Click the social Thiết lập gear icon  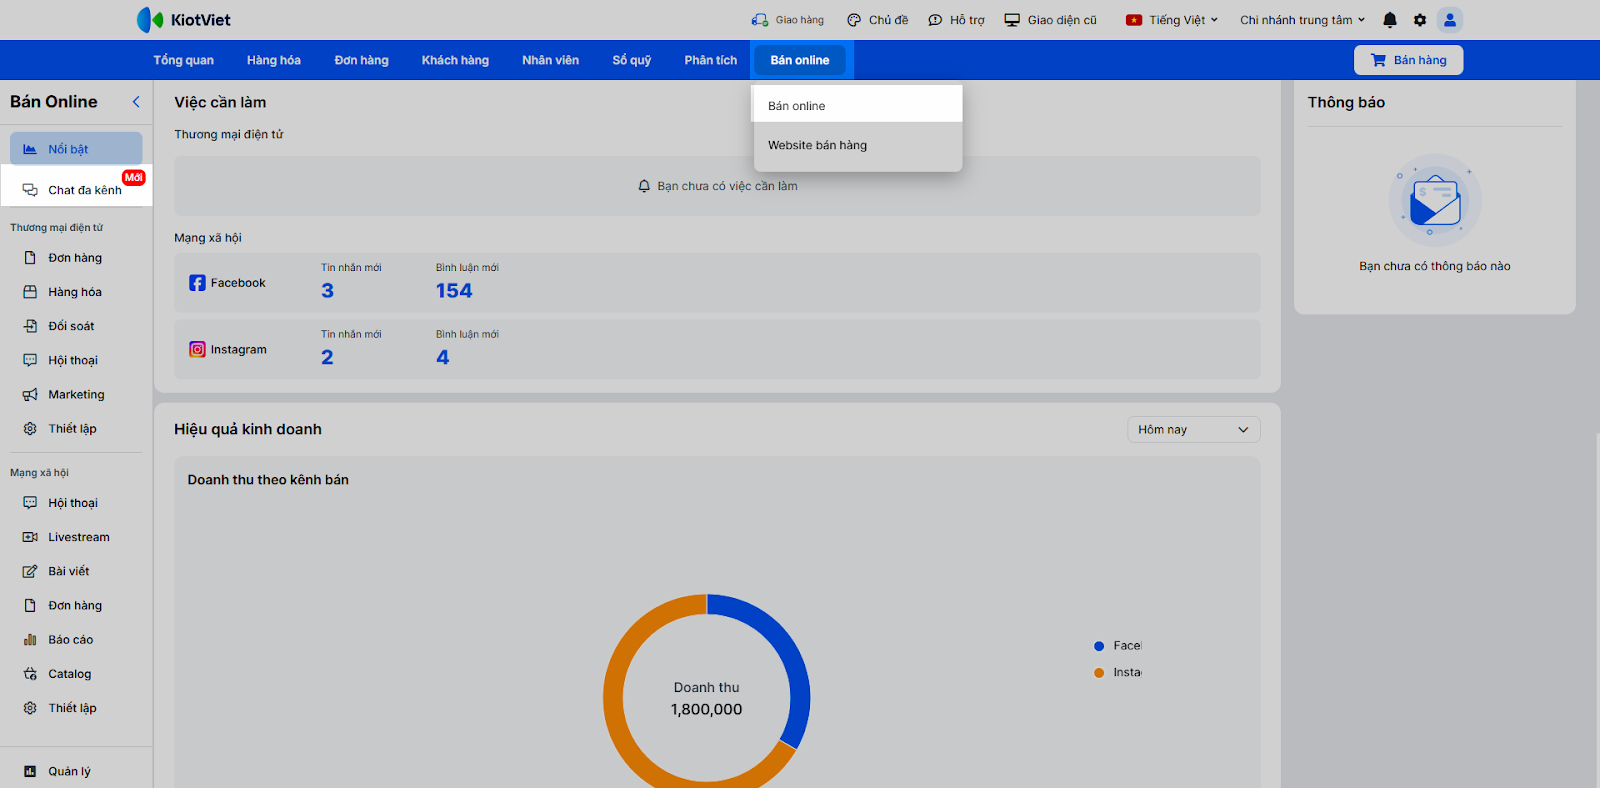30,708
